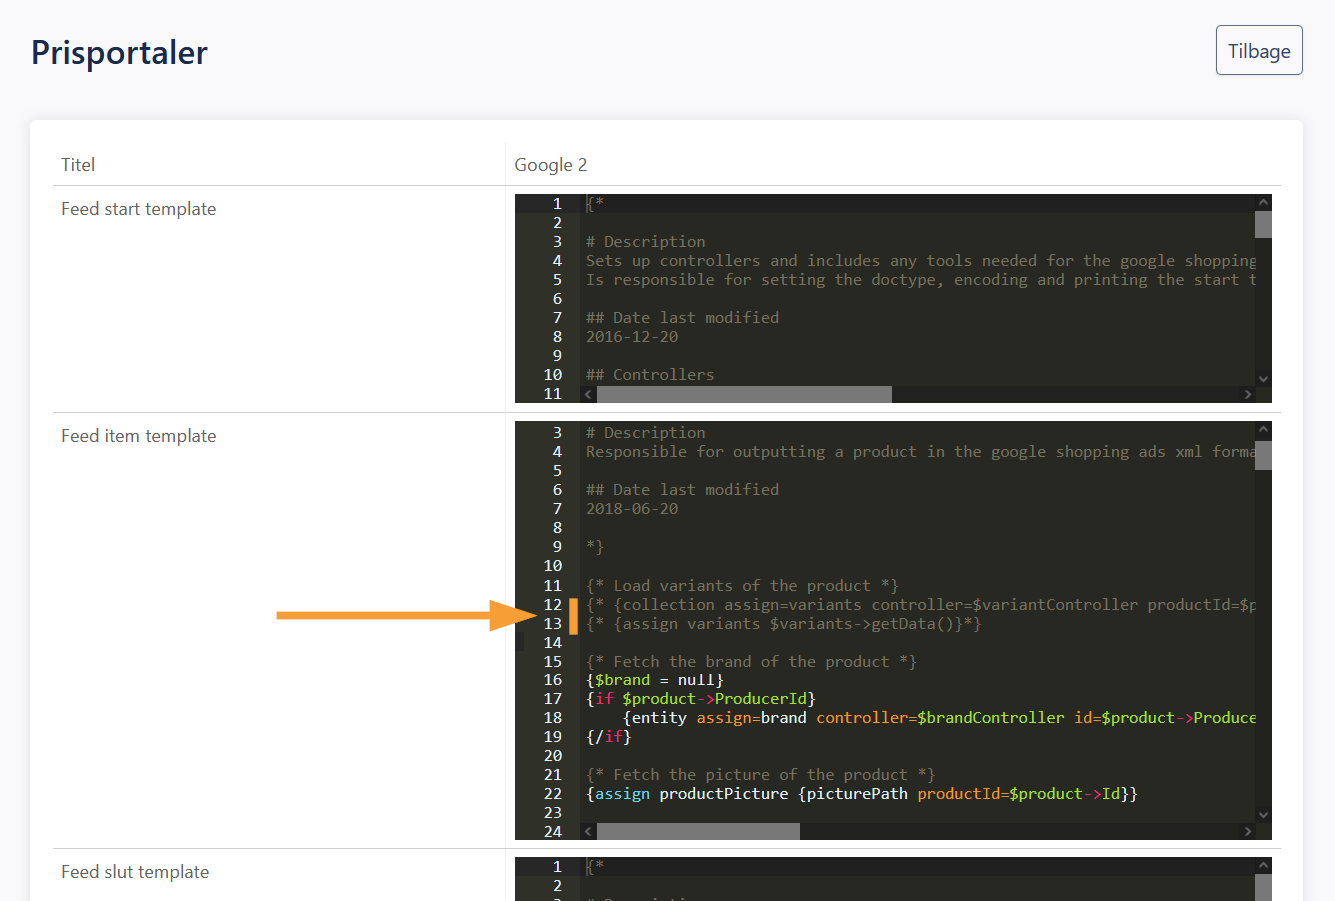Click the Feed start template label
This screenshot has width=1335, height=901.
click(139, 209)
